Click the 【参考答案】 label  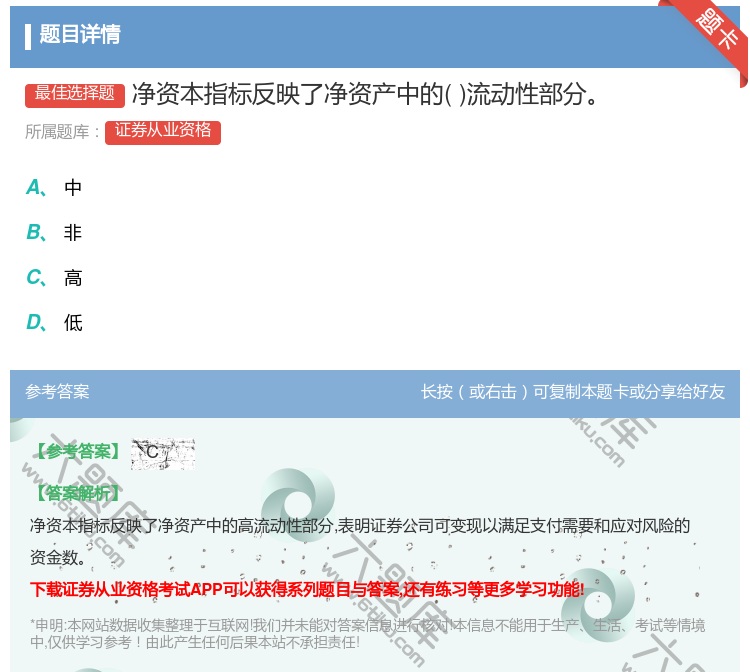[x=78, y=452]
